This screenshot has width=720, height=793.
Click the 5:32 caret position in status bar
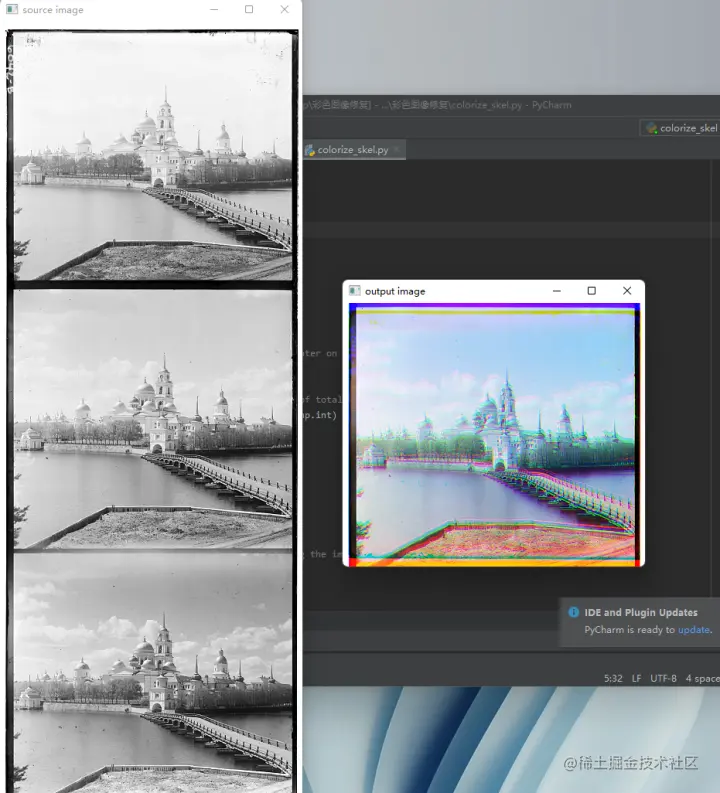613,678
